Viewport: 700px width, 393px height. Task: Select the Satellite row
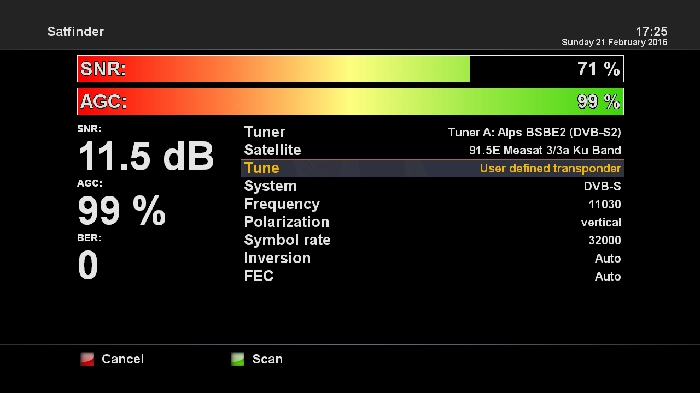tap(432, 150)
